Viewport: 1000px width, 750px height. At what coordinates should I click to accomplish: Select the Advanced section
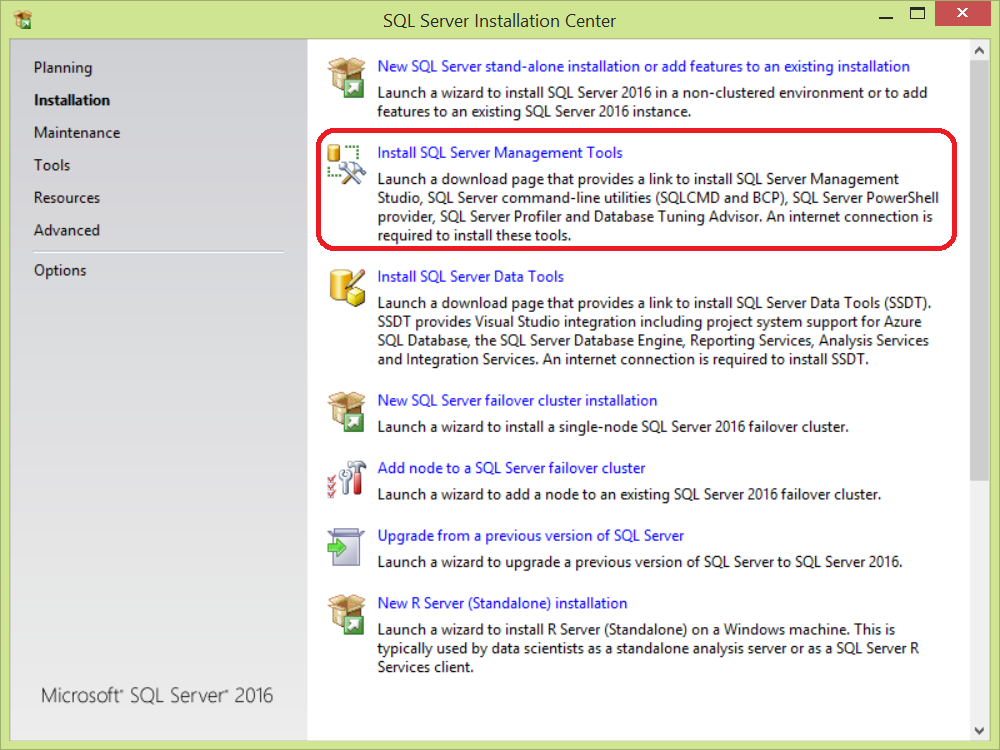[x=67, y=230]
